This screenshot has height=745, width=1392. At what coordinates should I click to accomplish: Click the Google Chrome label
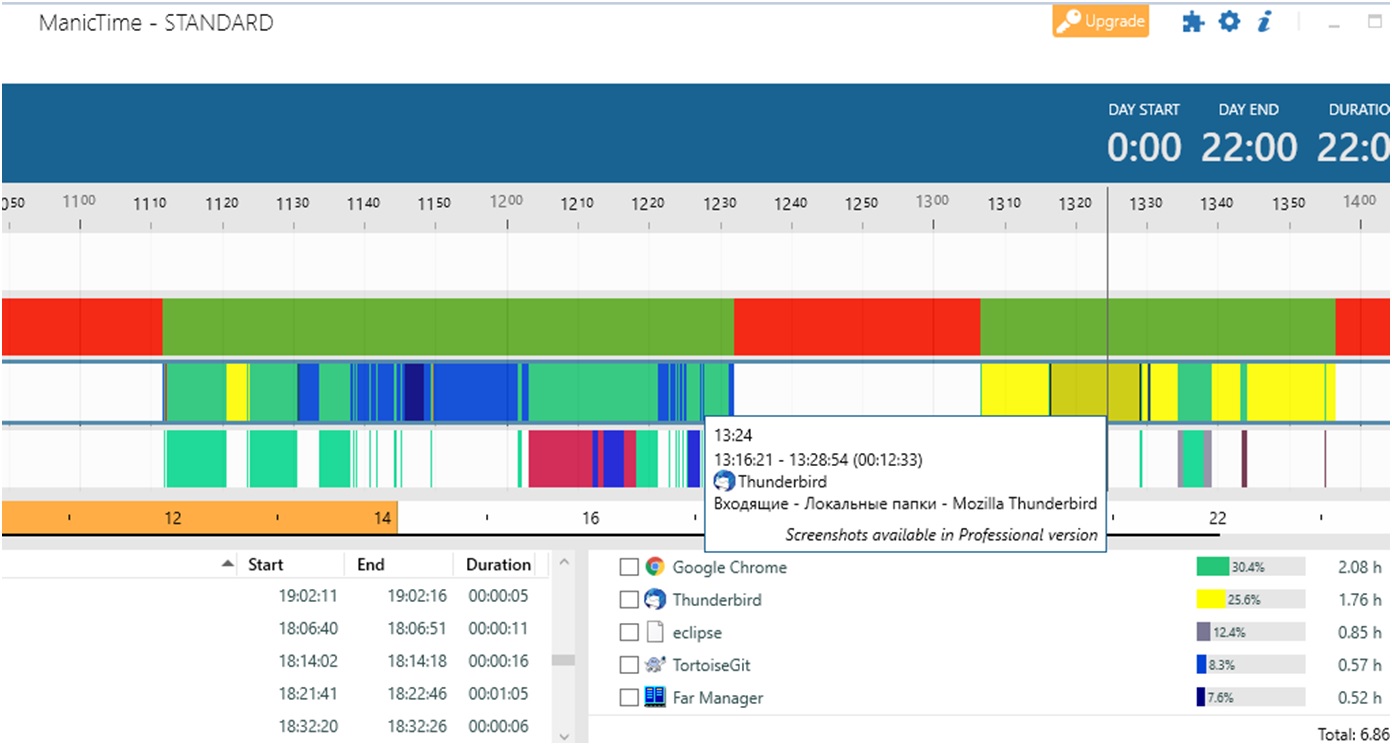click(x=729, y=567)
